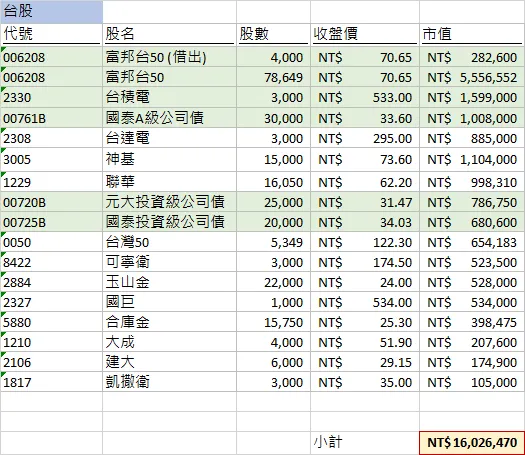Select stock code 0050
Image resolution: width=525 pixels, height=455 pixels.
pyautogui.click(x=52, y=242)
